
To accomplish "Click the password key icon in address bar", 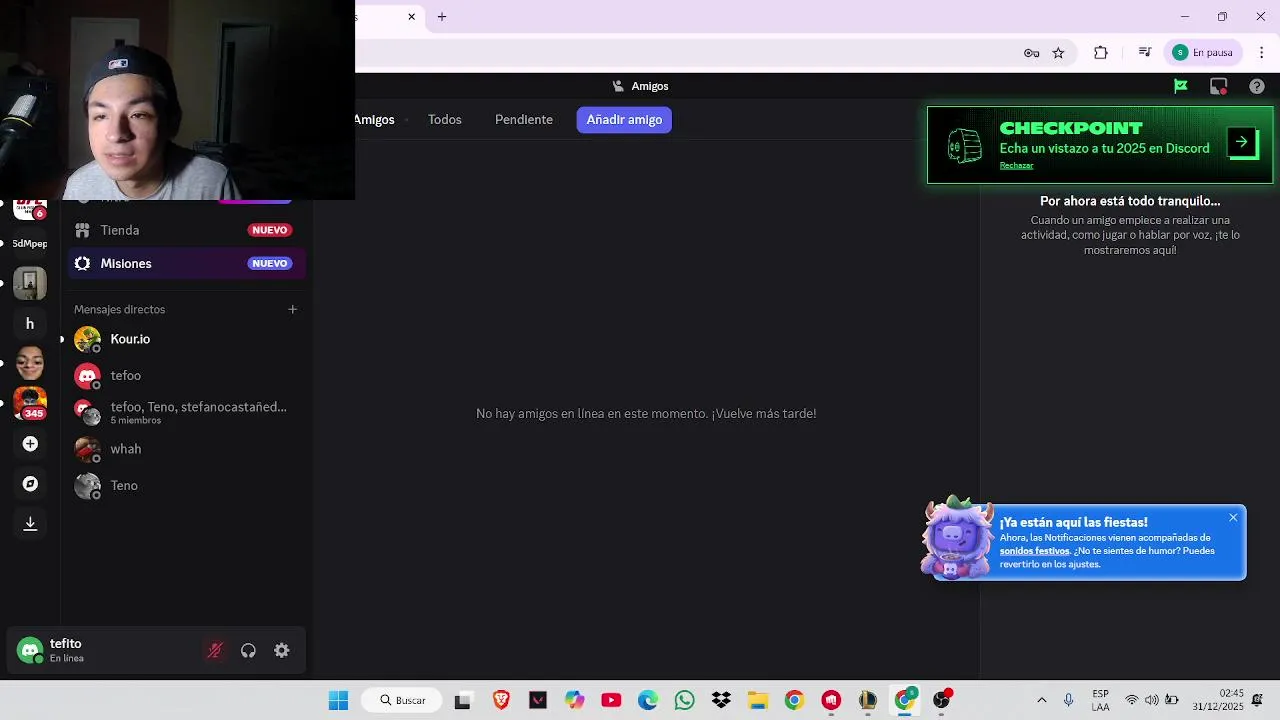I will [x=1032, y=53].
